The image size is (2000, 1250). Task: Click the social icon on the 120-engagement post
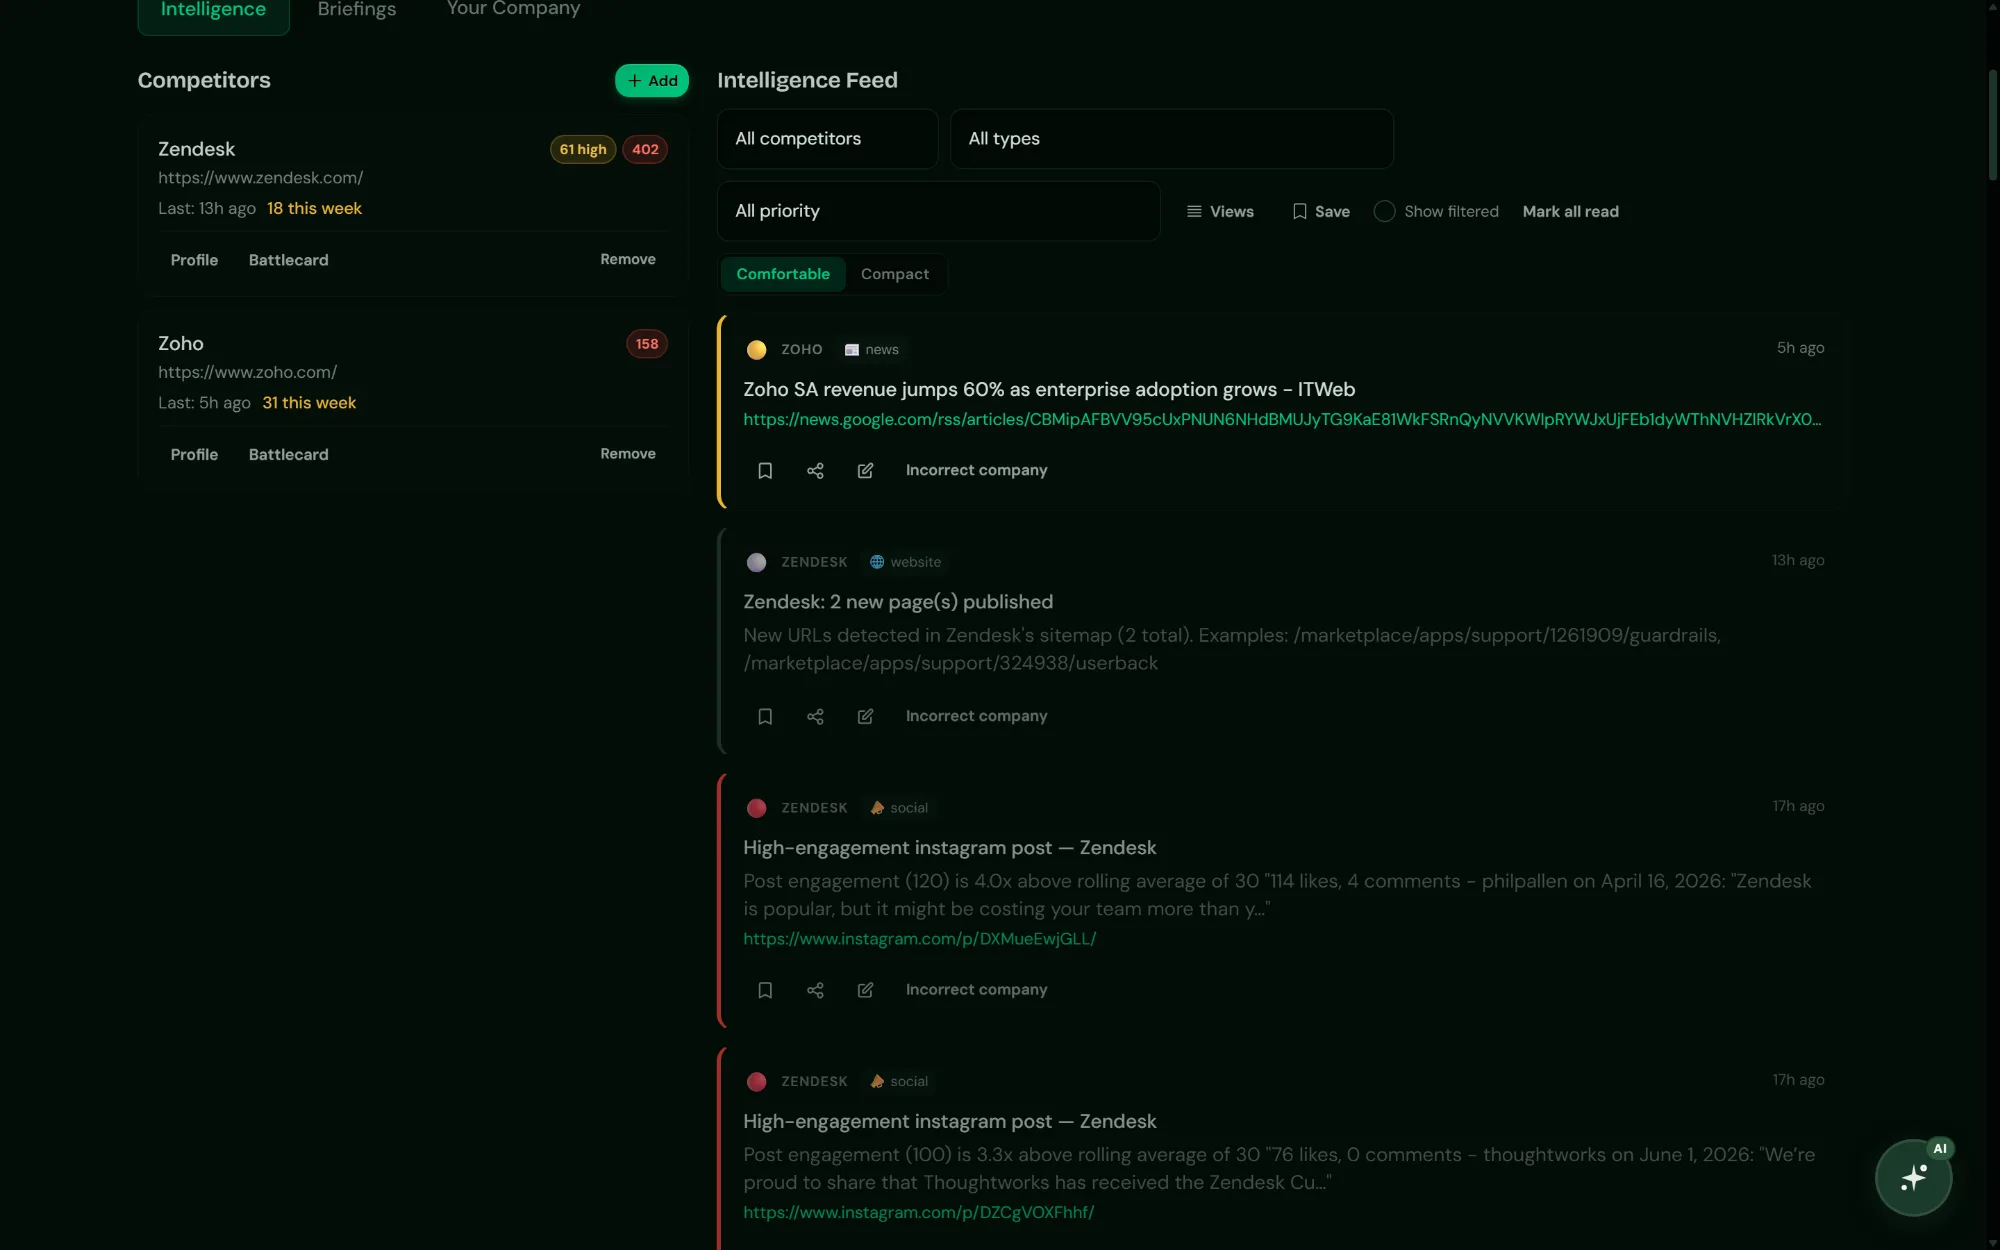[877, 808]
